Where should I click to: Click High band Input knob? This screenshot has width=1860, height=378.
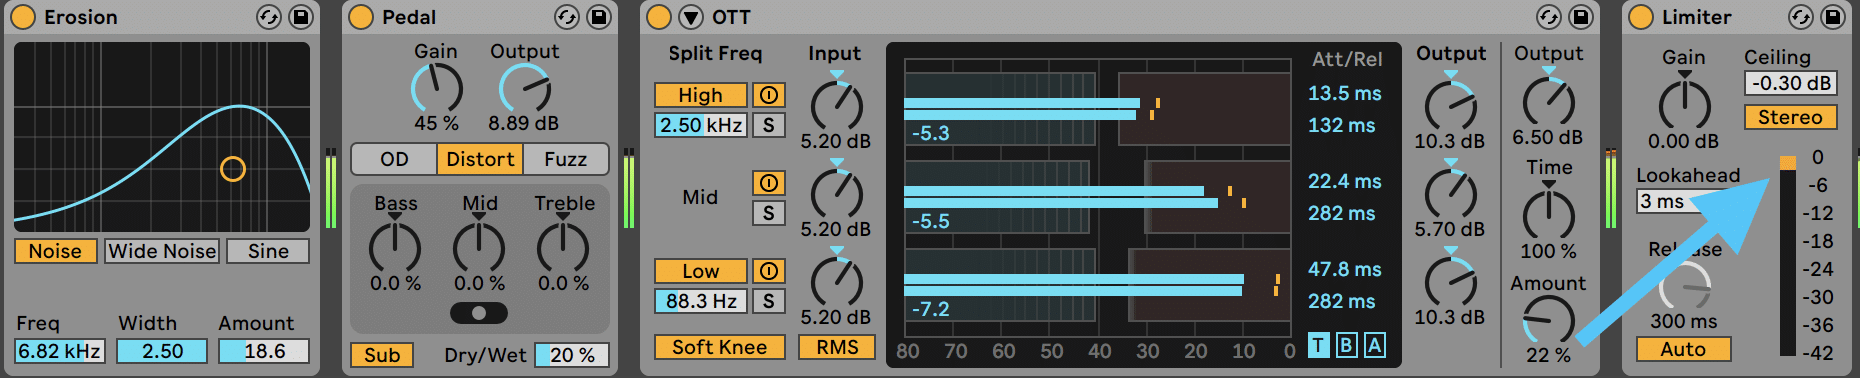(x=837, y=106)
